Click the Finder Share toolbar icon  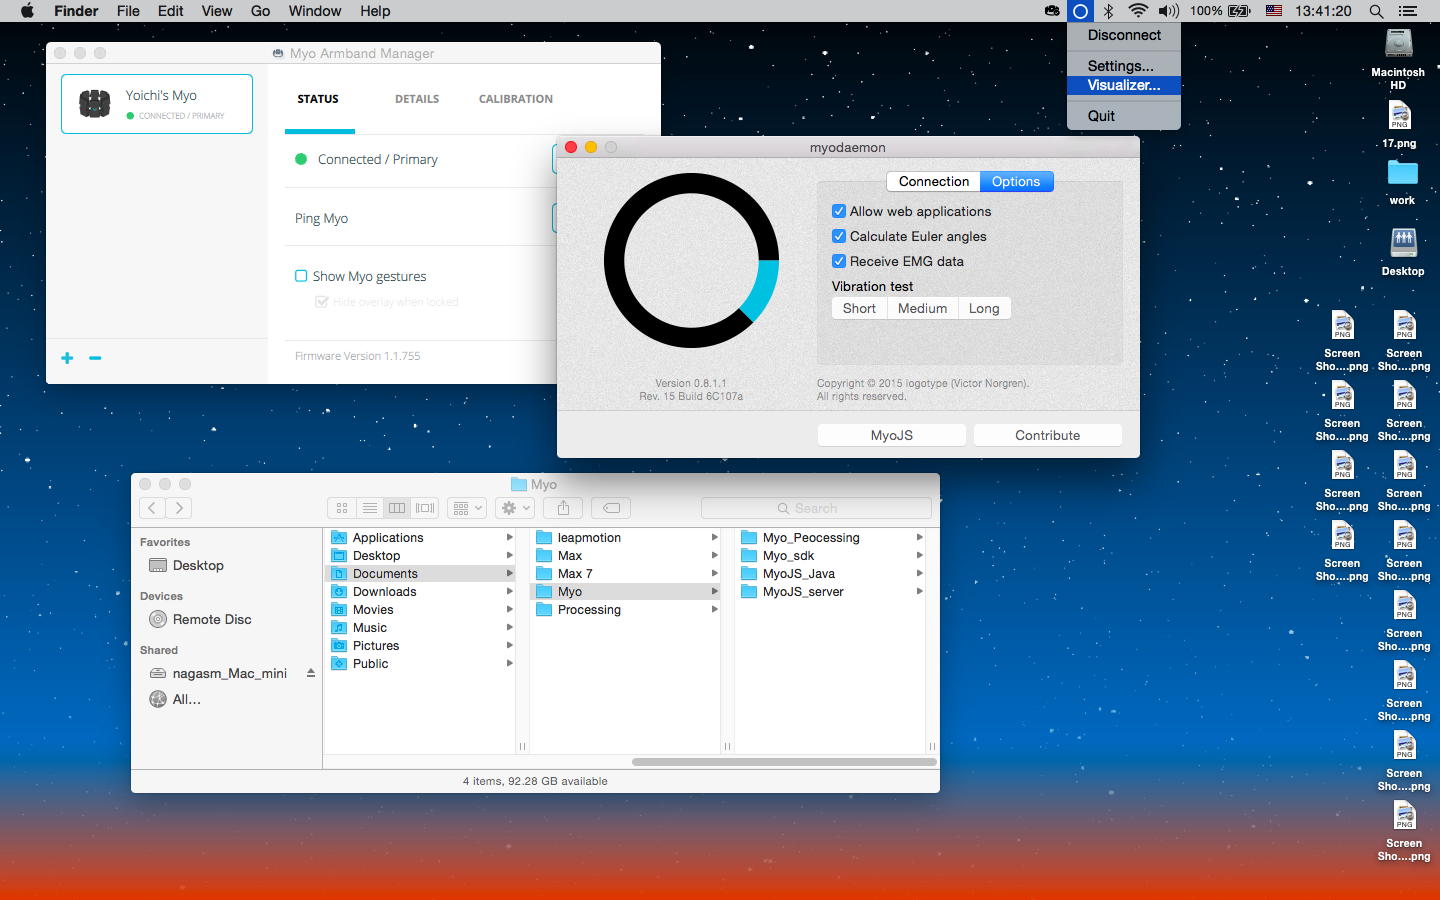[564, 508]
